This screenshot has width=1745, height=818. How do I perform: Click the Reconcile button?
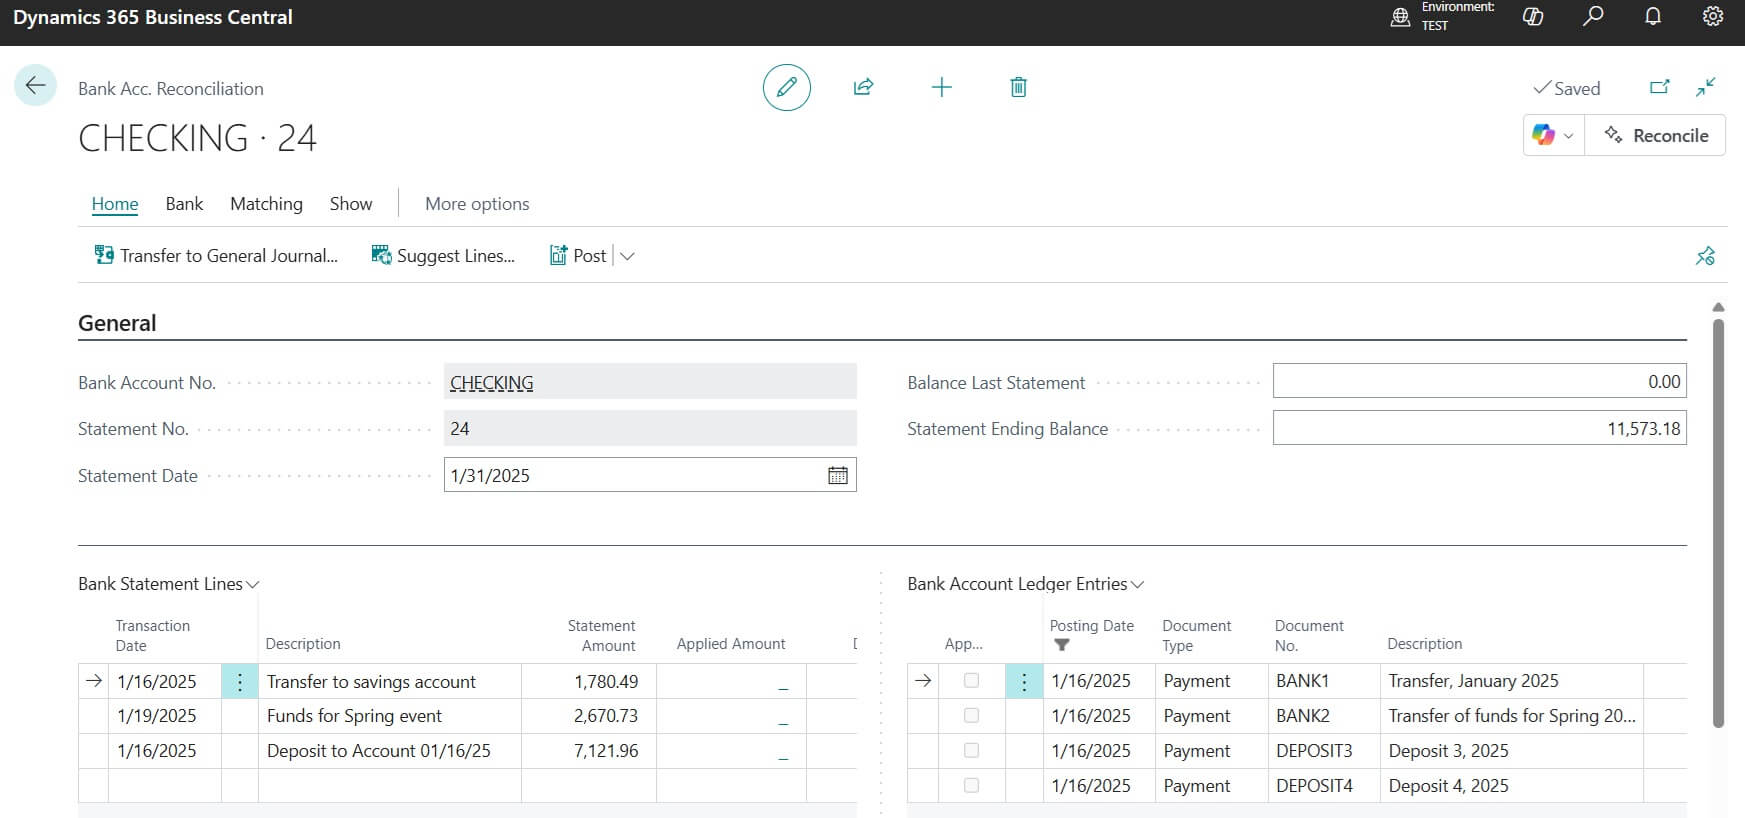(1656, 136)
